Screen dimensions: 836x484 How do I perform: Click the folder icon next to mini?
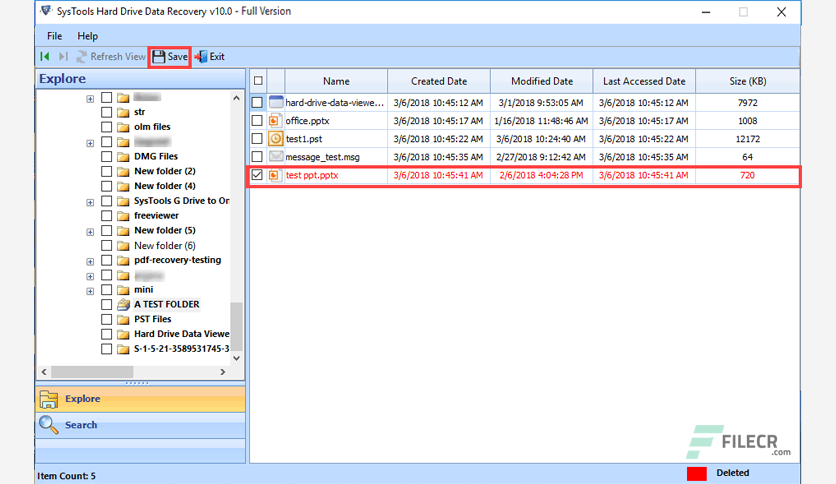tap(123, 290)
